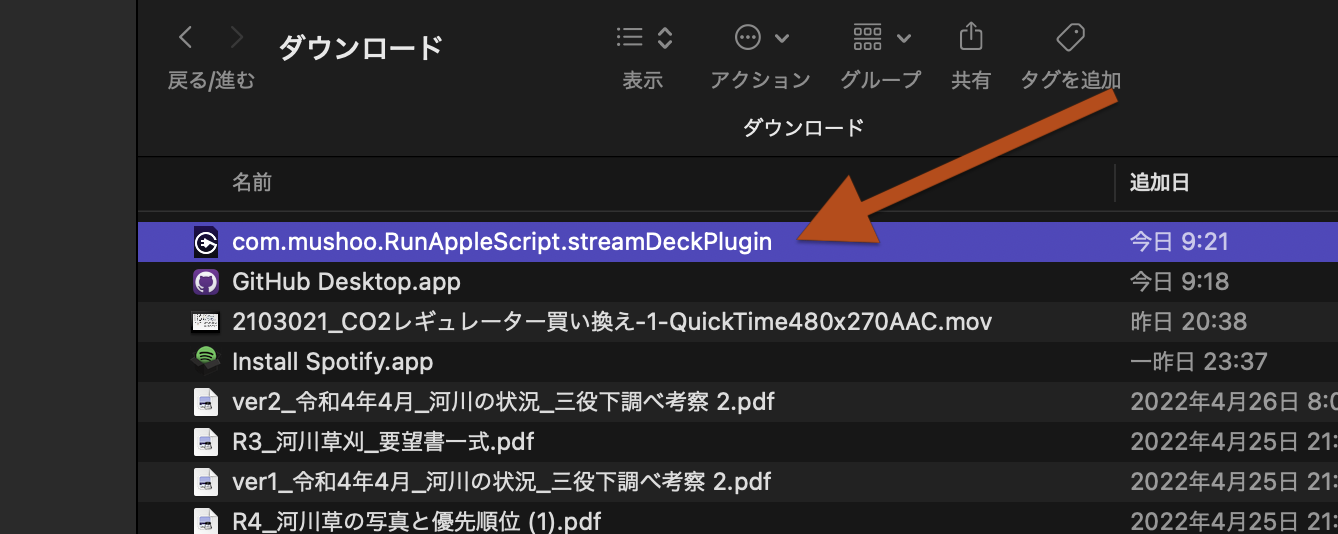Sort by the Date Added column header
The image size is (1338, 534).
pyautogui.click(x=1159, y=182)
